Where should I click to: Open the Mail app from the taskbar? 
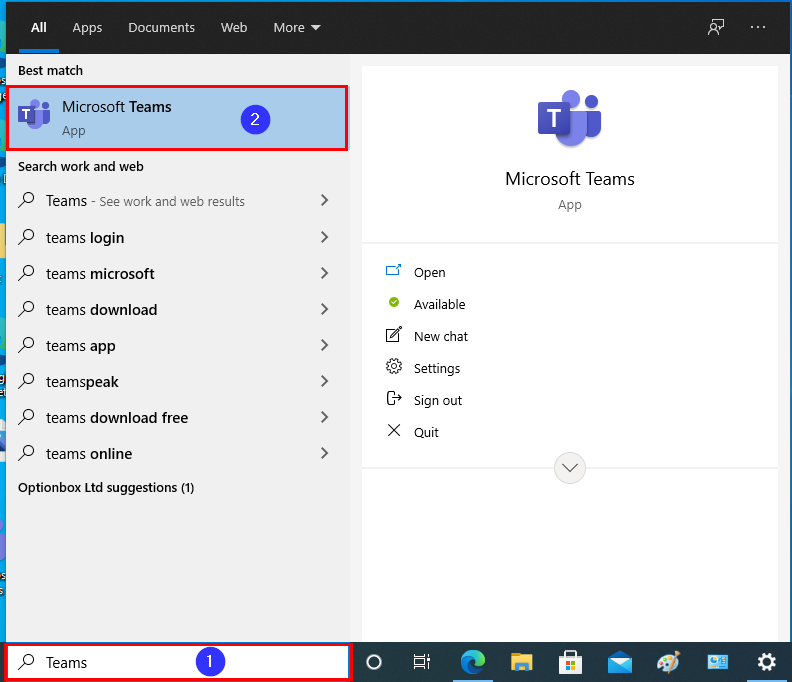(x=620, y=662)
